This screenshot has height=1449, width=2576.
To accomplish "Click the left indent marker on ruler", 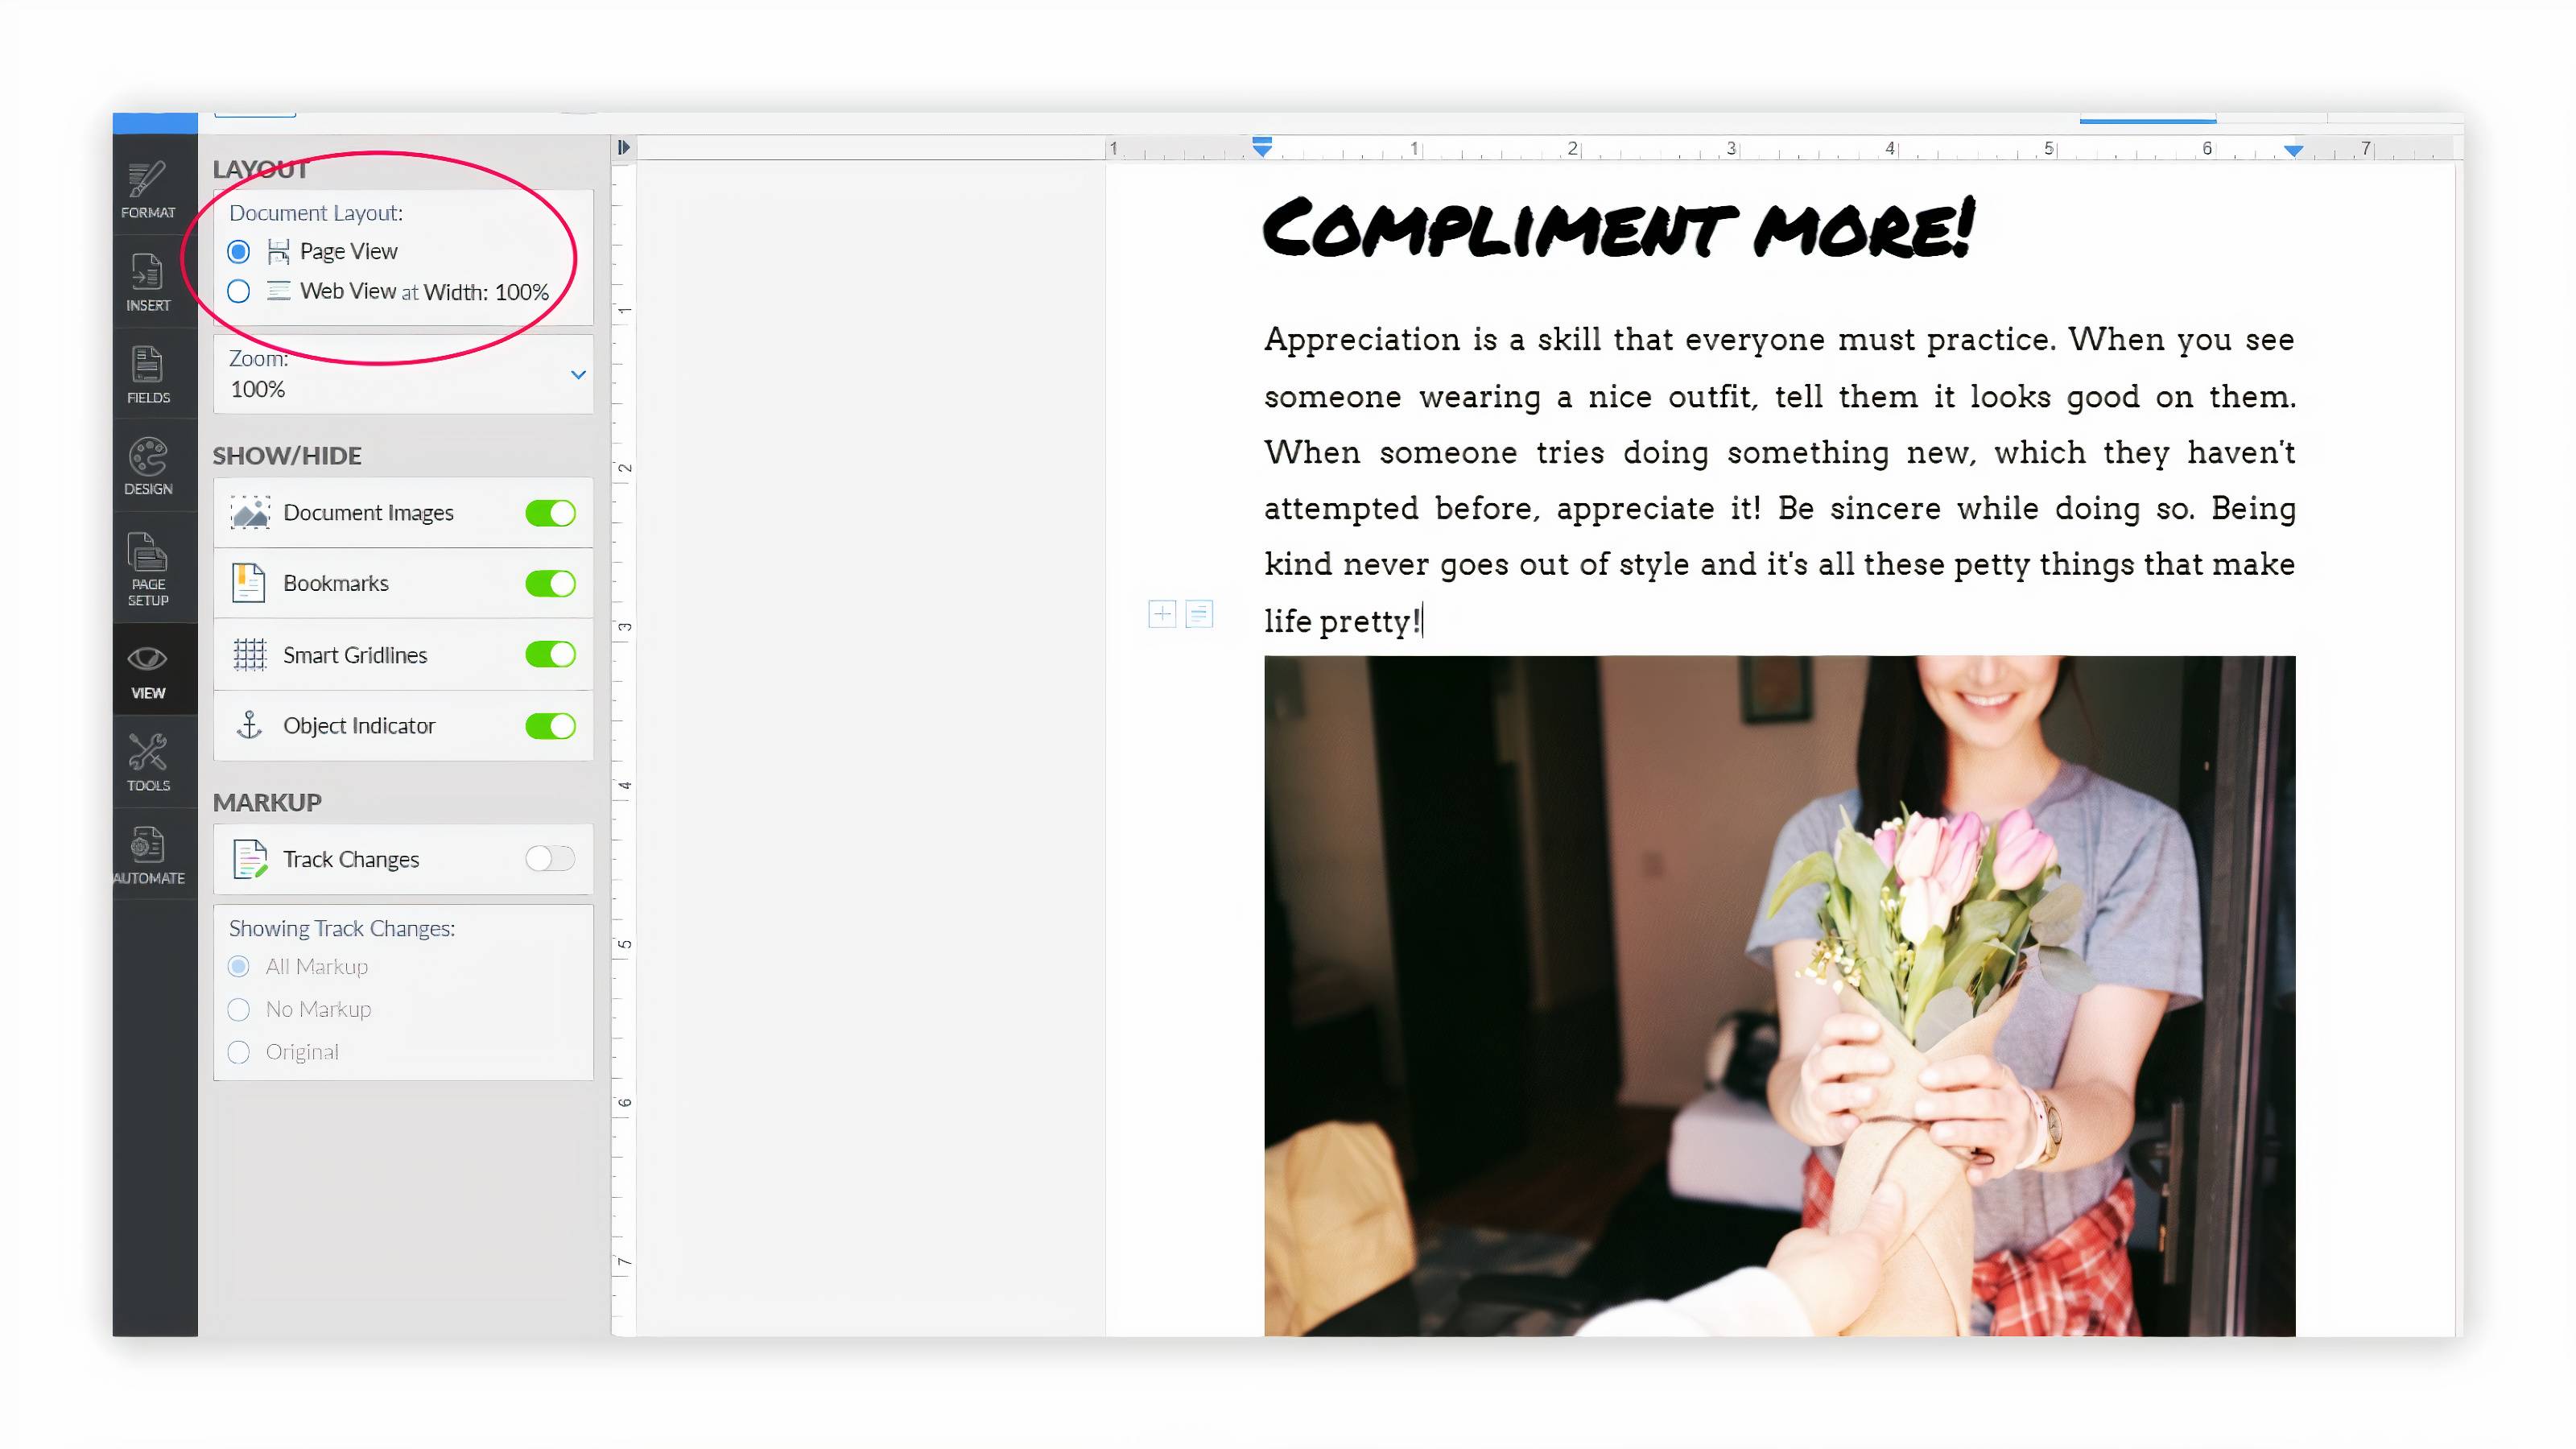I will tap(1262, 148).
